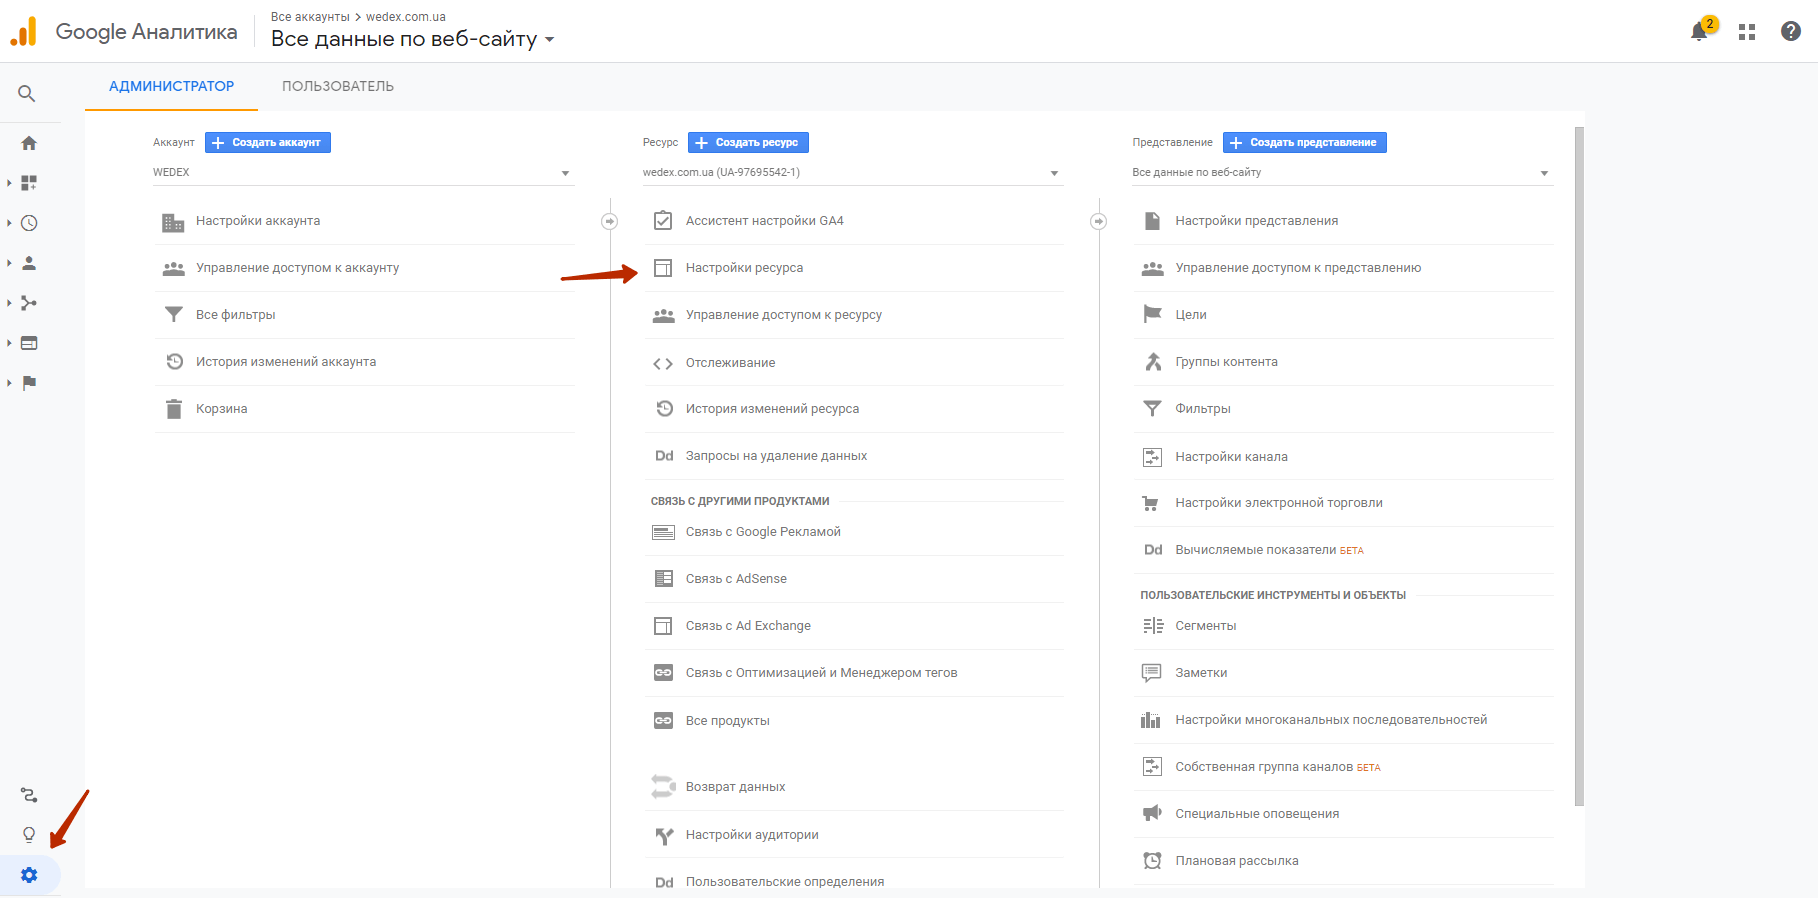Open Realtime clock sidebar icon
1818x898 pixels.
pyautogui.click(x=29, y=223)
